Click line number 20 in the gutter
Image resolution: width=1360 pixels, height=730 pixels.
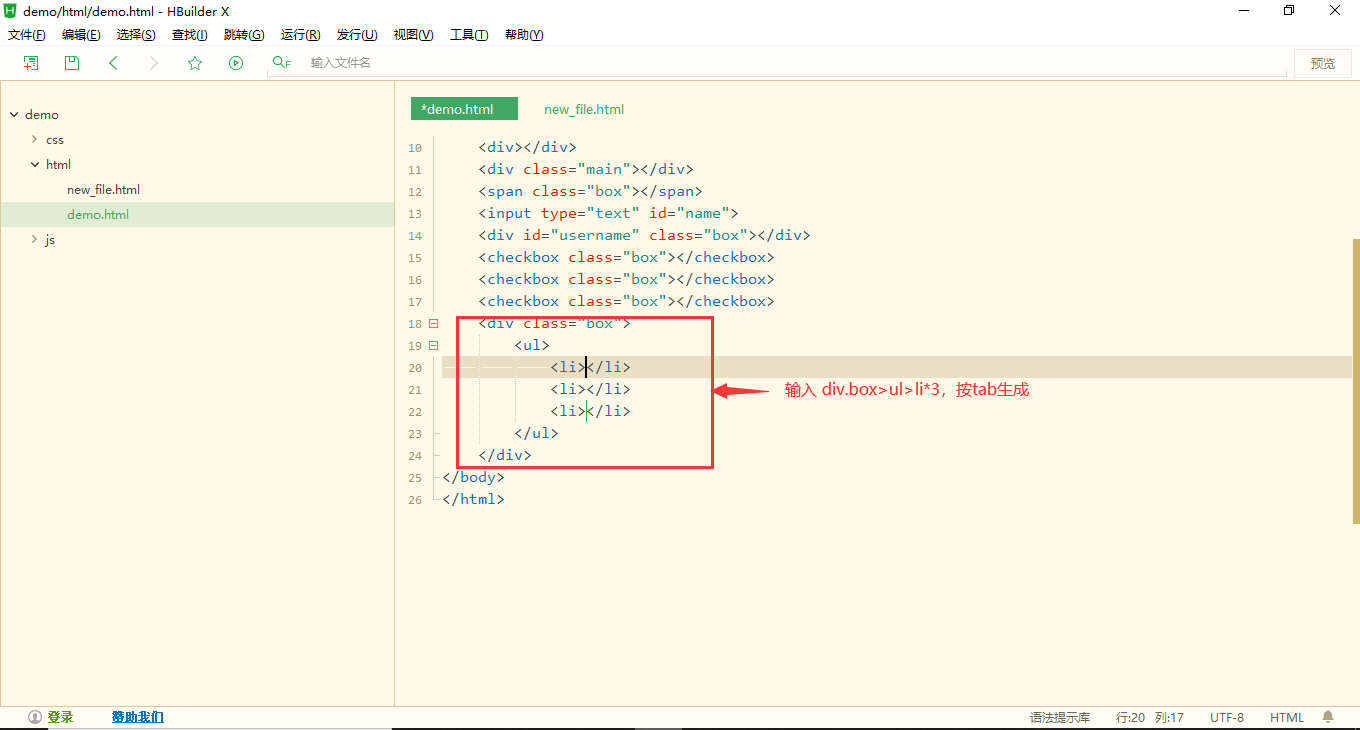[x=415, y=368]
